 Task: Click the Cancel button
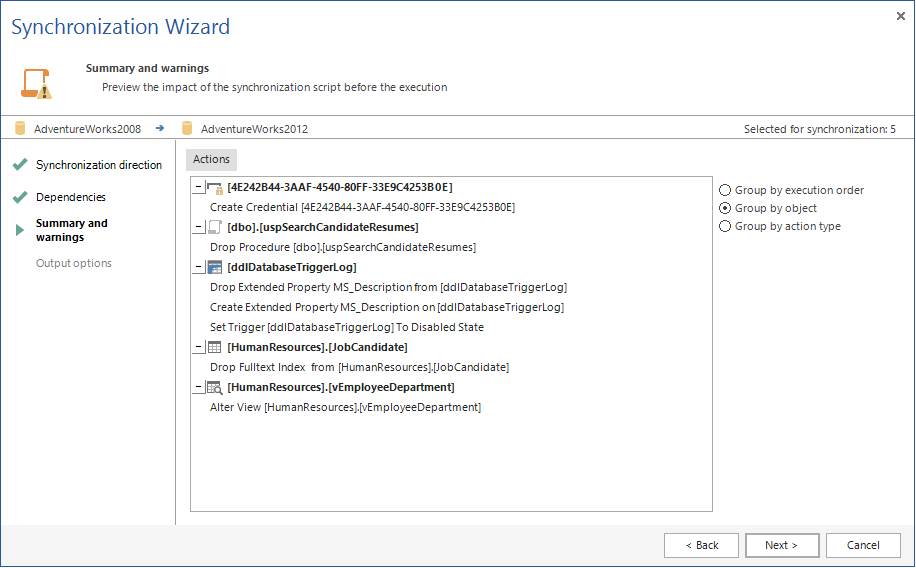(863, 545)
